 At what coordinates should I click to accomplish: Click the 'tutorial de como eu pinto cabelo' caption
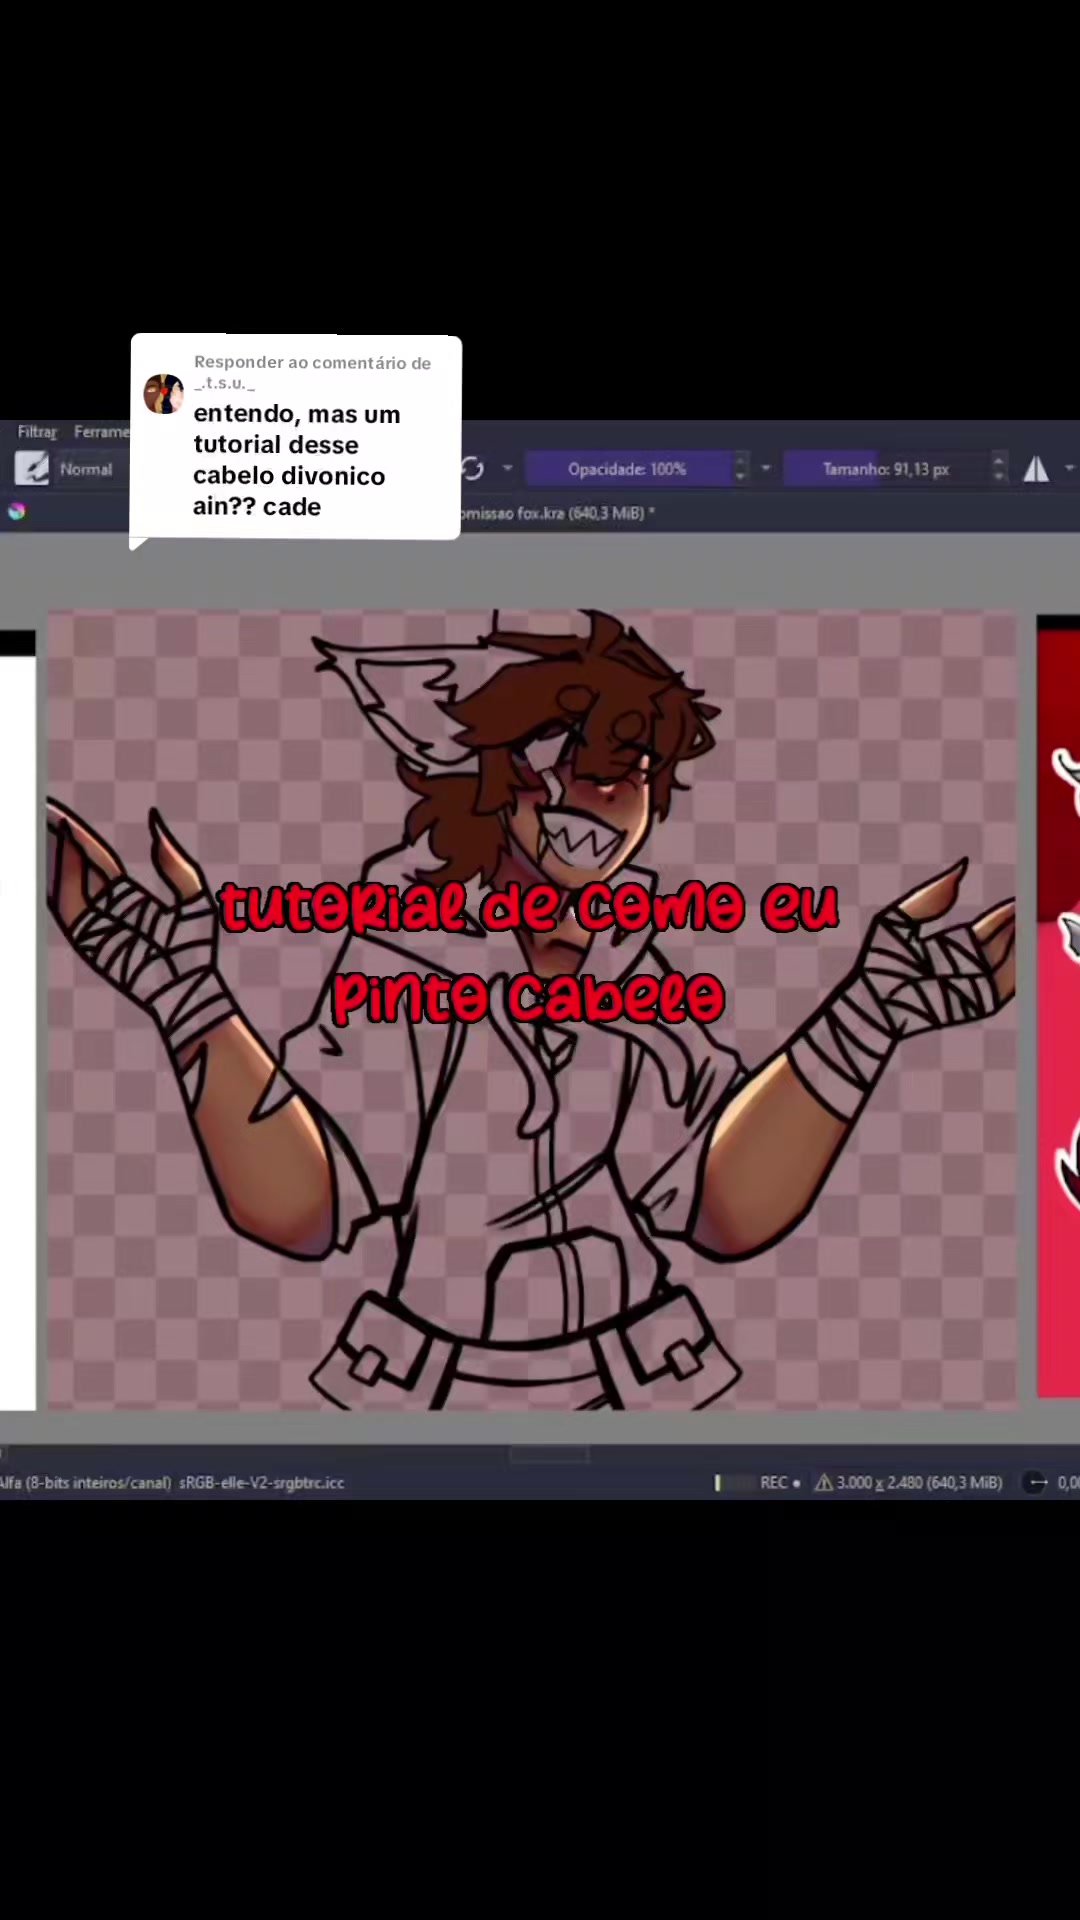(x=528, y=952)
